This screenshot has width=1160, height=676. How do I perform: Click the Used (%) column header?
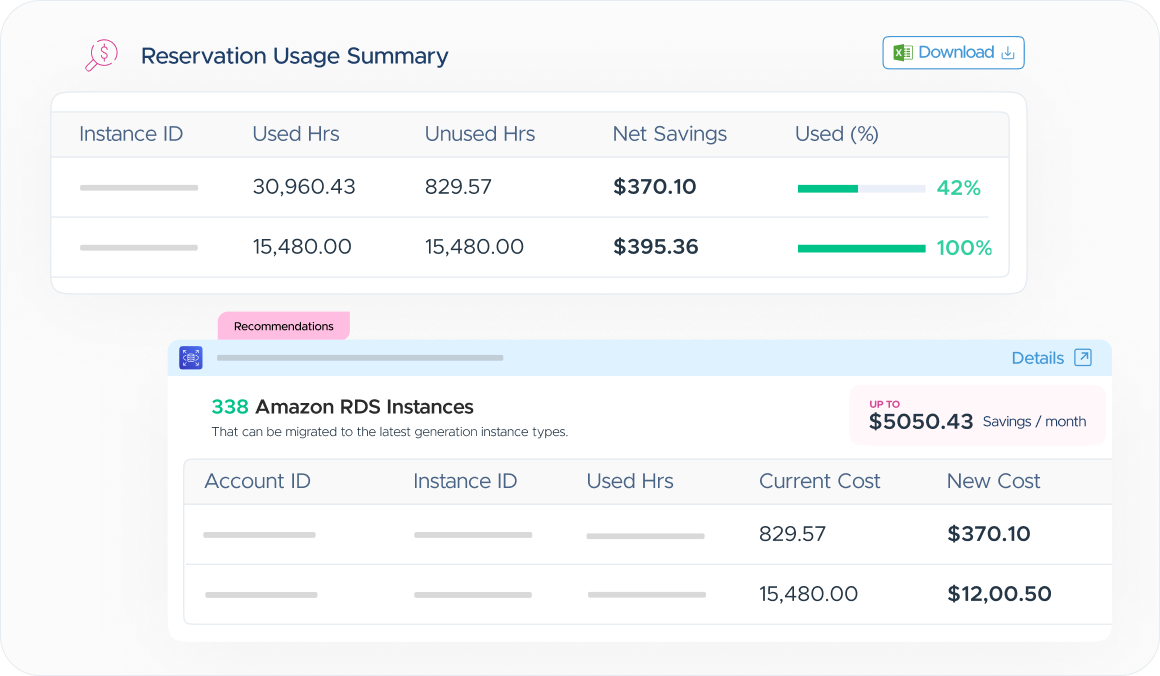tap(837, 134)
